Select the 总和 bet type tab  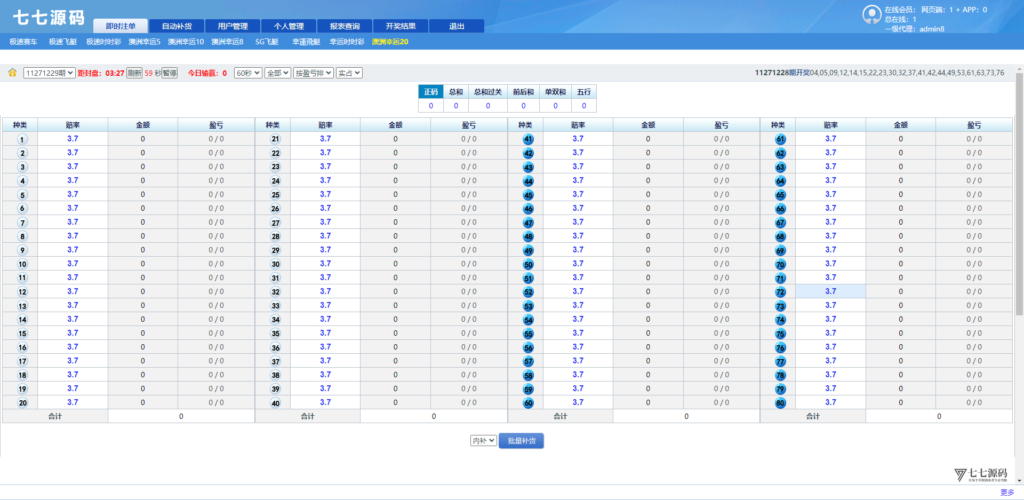456,92
